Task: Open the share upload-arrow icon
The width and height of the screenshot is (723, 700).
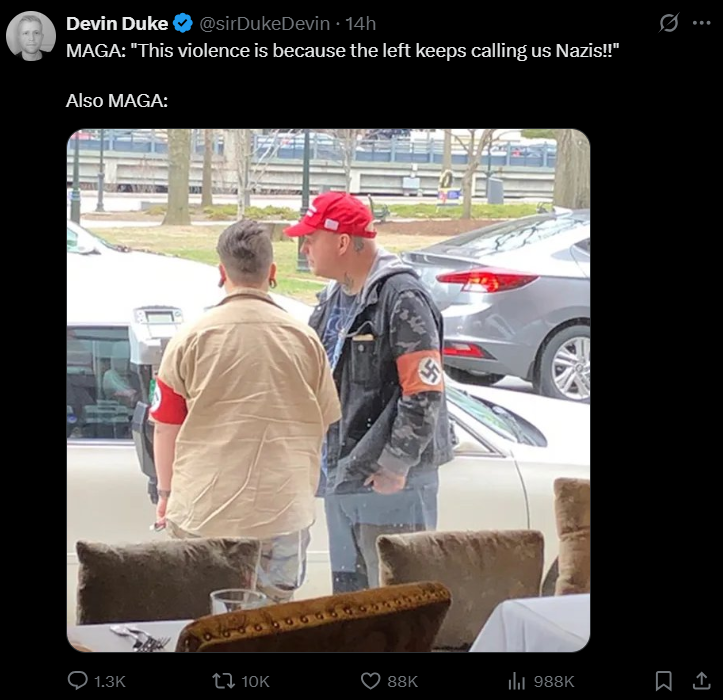Action: click(x=701, y=681)
